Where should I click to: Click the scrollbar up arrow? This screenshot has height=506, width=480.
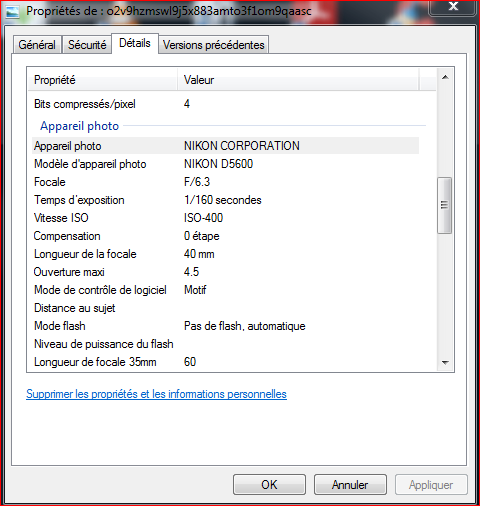pos(445,77)
